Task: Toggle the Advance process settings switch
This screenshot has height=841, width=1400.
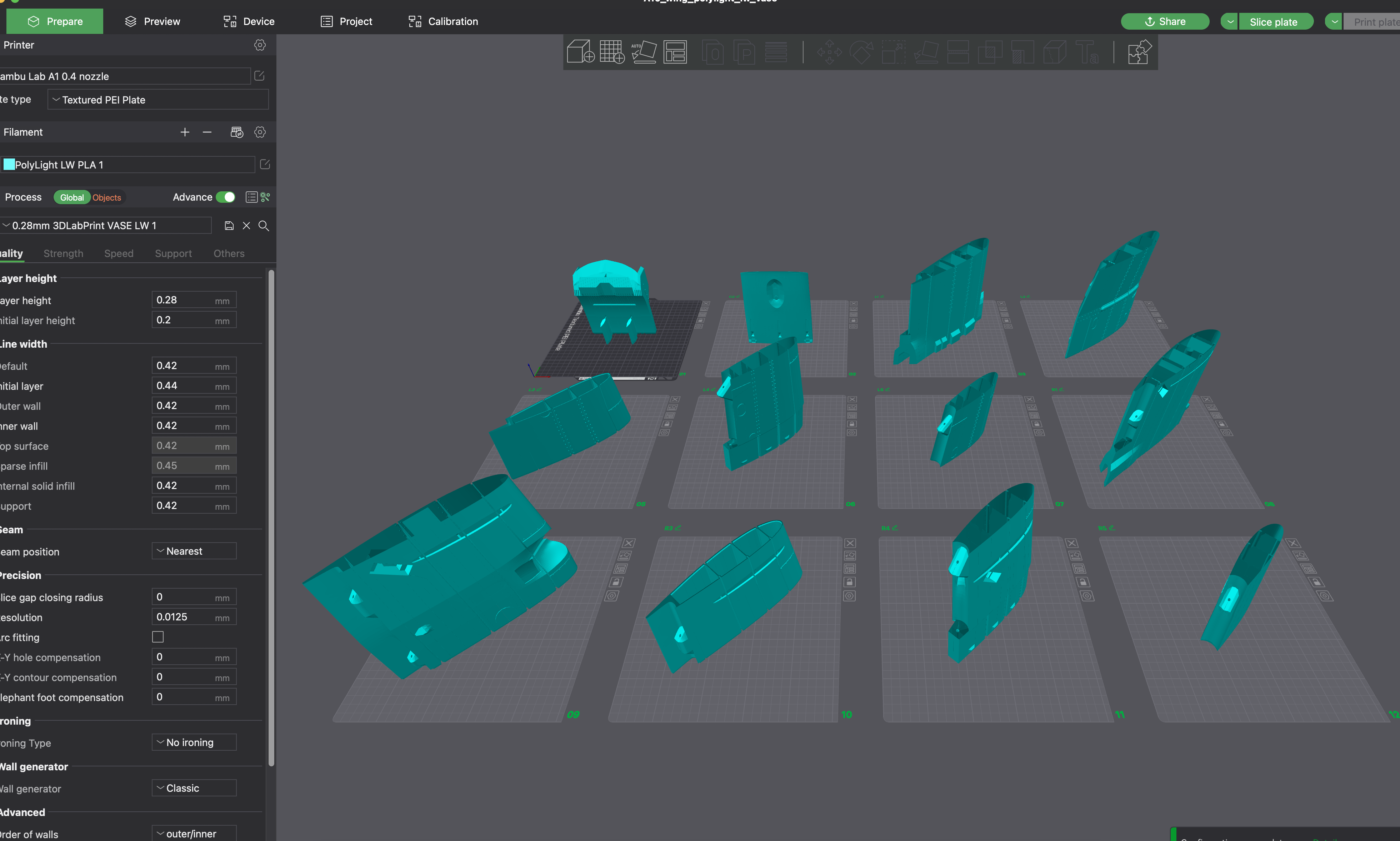Action: click(x=225, y=197)
